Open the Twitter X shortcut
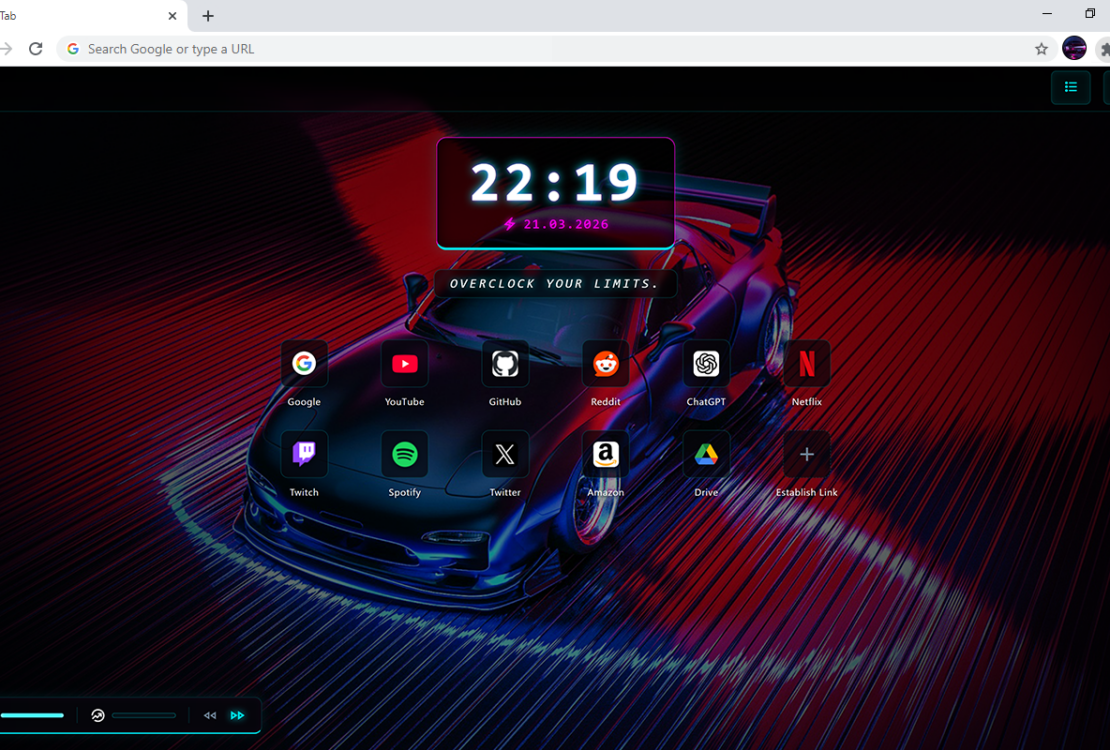 (x=505, y=455)
